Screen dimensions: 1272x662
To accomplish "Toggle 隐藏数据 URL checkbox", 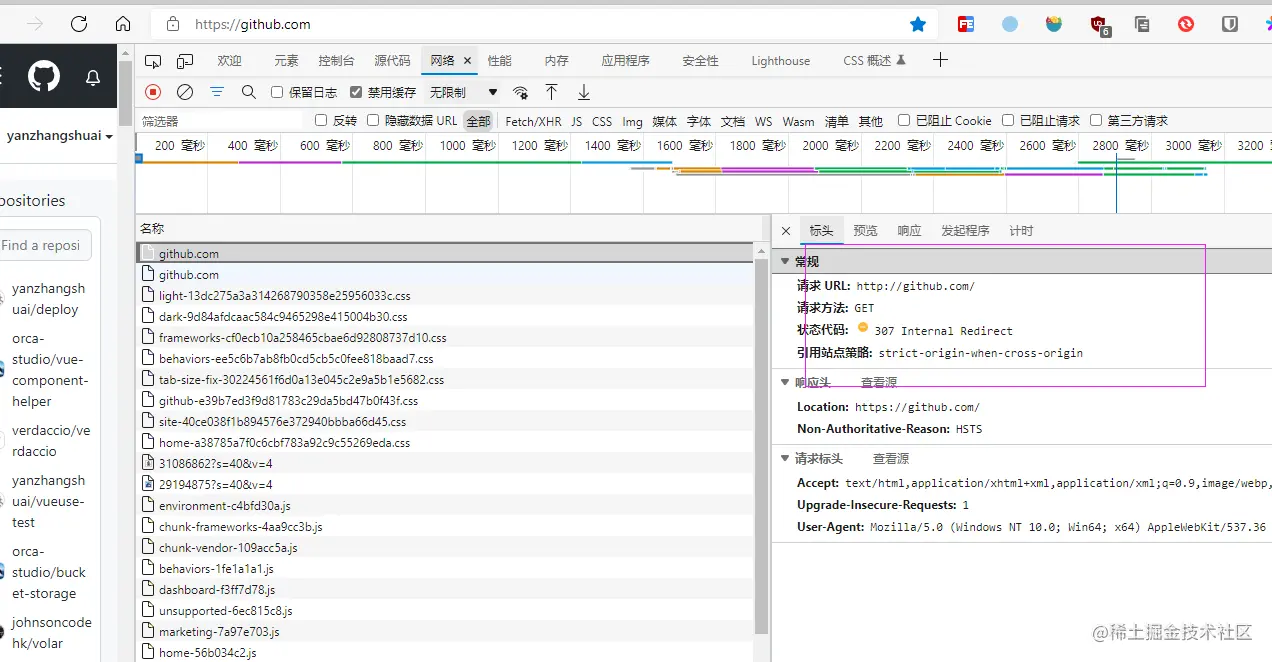I will coord(373,120).
